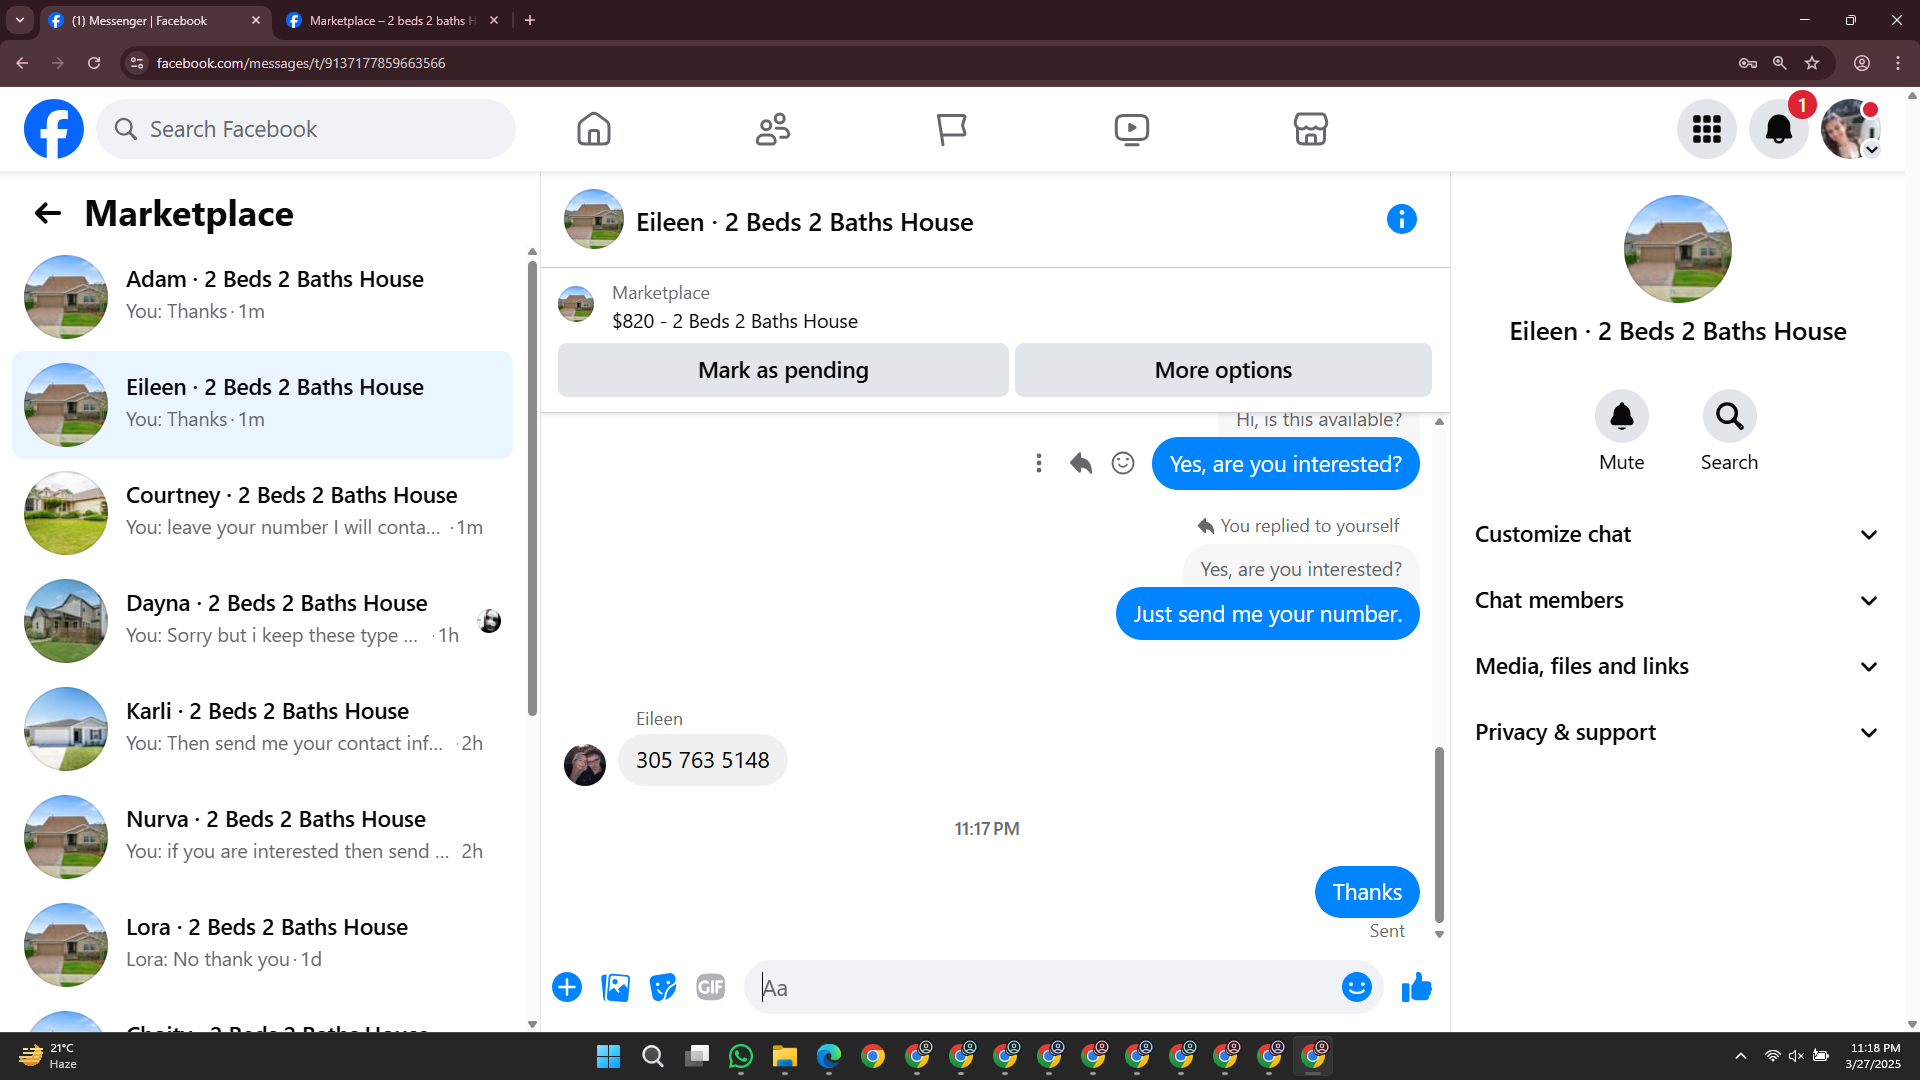Send a thumbs-up like
1920x1080 pixels.
tap(1416, 987)
